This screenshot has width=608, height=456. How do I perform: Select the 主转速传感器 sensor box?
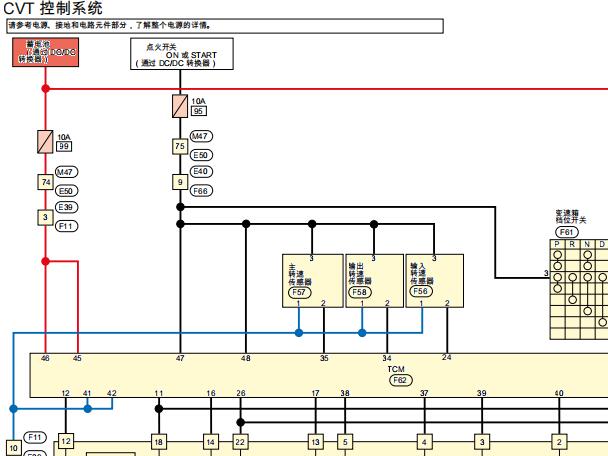tap(313, 281)
